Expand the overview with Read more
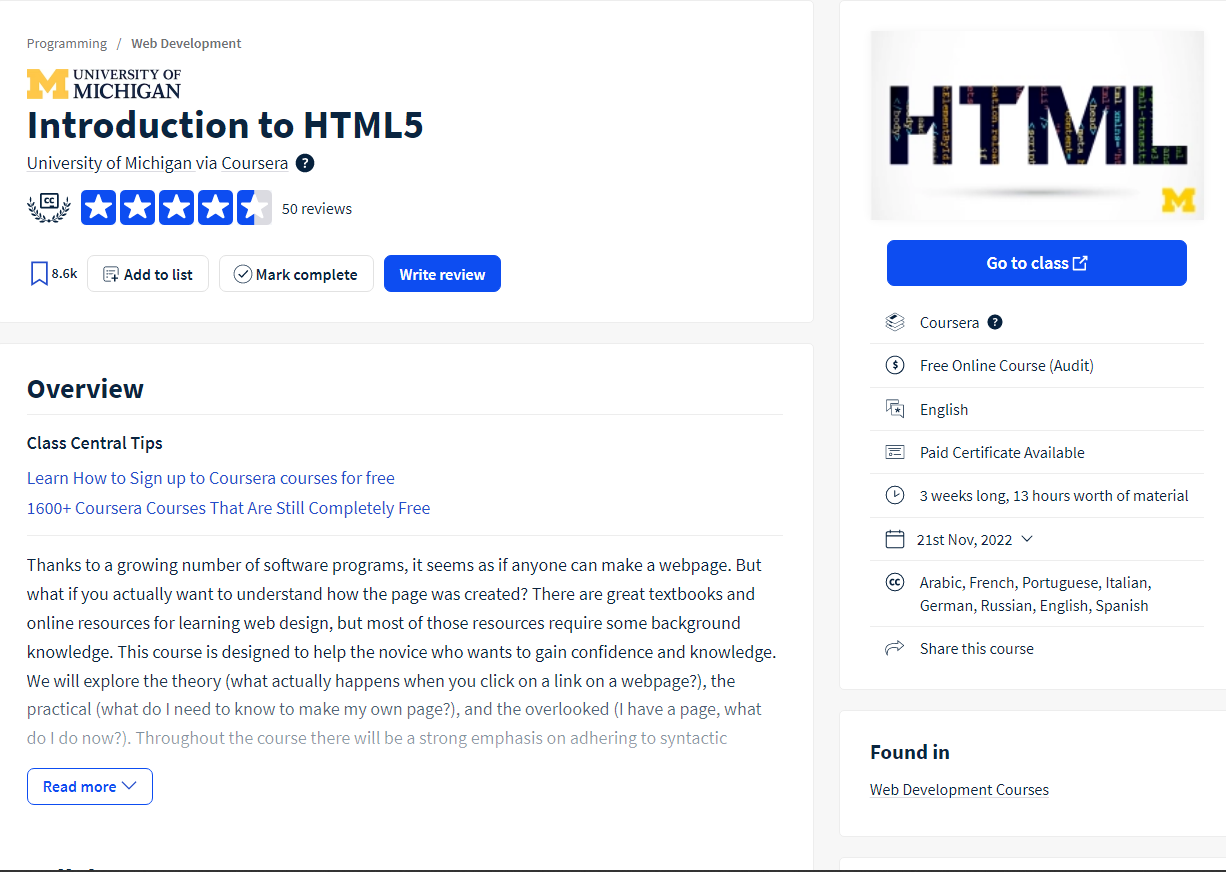Viewport: 1226px width, 872px height. tap(90, 786)
